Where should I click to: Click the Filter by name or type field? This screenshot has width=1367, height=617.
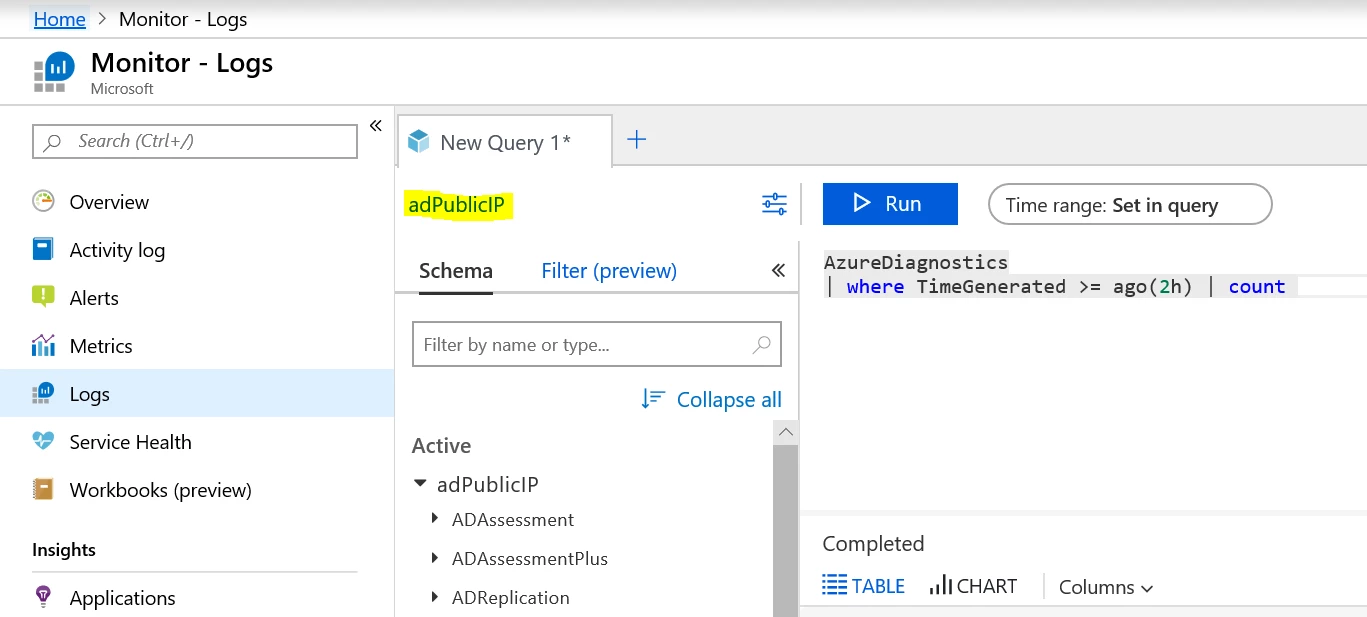point(597,345)
